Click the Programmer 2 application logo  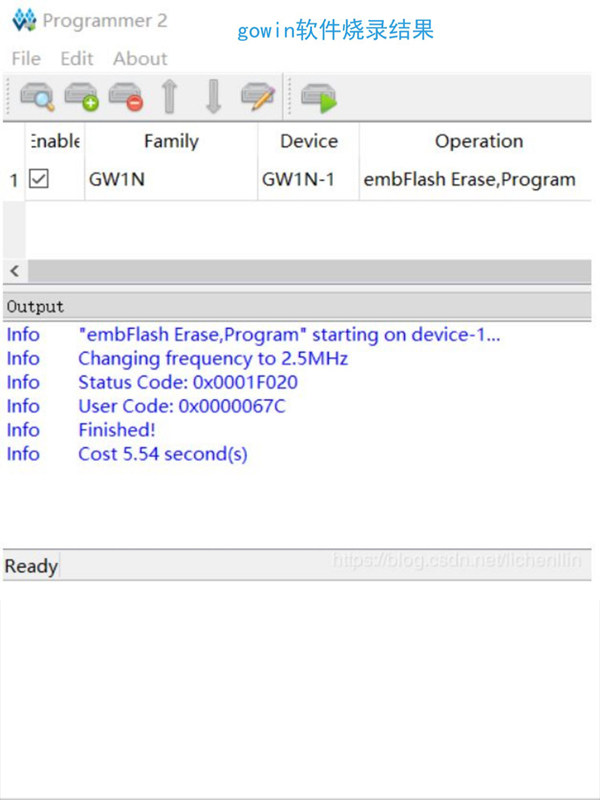[x=24, y=20]
